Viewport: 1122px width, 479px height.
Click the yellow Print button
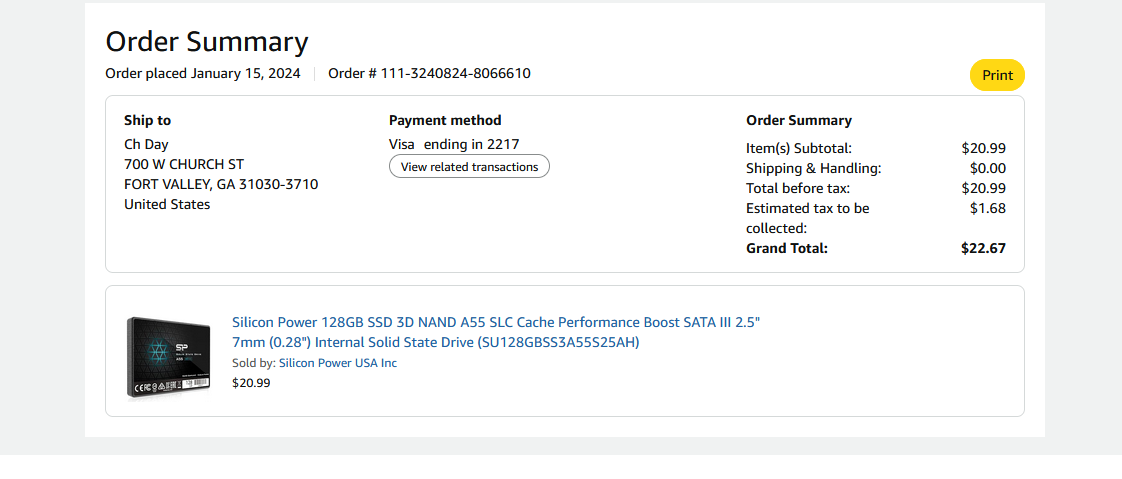click(997, 75)
